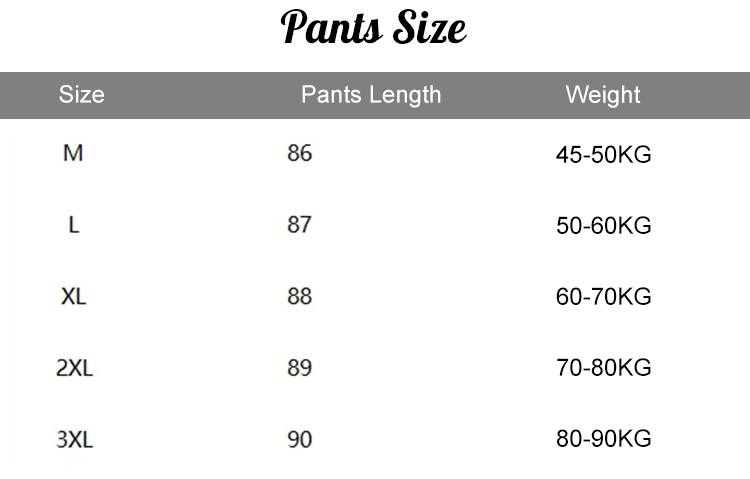
Task: Click the XL size row label
Action: (x=74, y=297)
